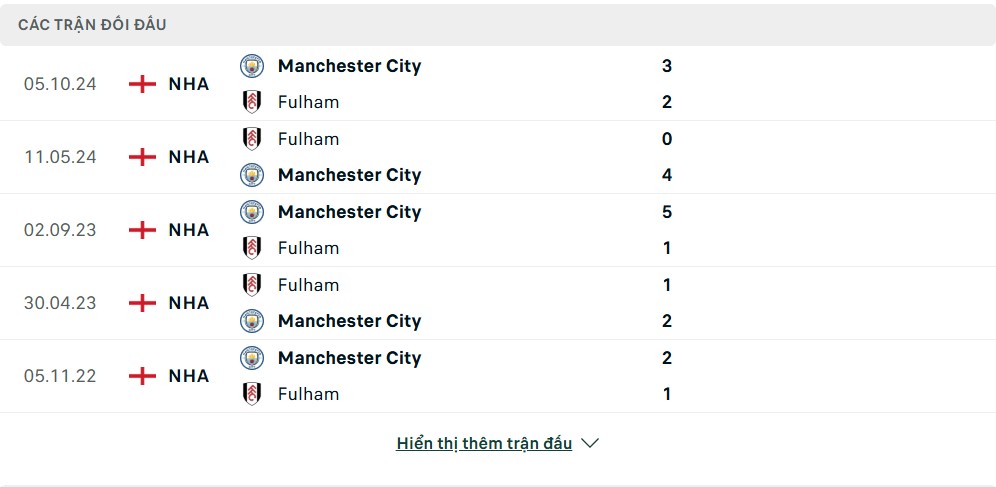Open Manchester City team name in 05.10.24 match
Image resolution: width=996 pixels, height=487 pixels.
tap(349, 66)
